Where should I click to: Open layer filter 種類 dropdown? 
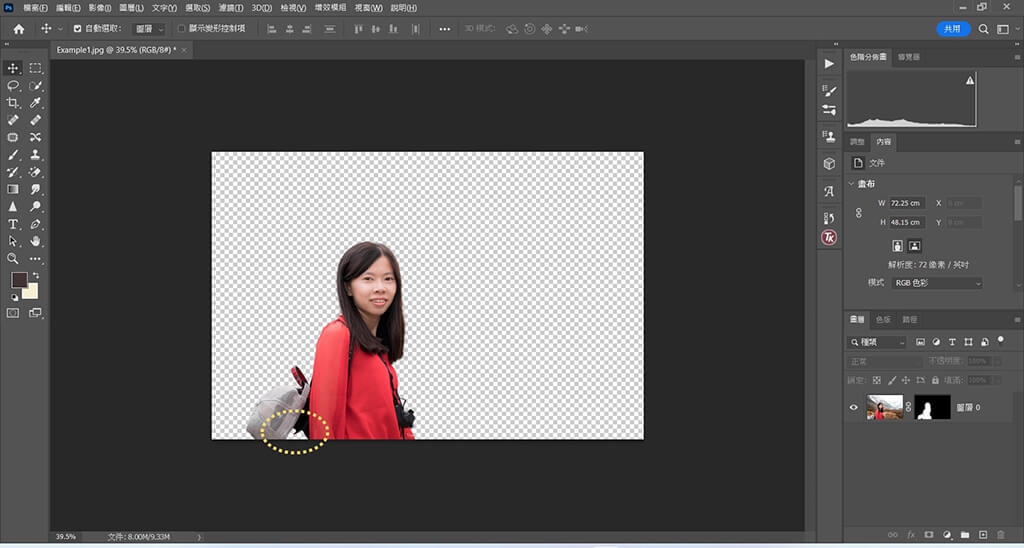pyautogui.click(x=877, y=342)
